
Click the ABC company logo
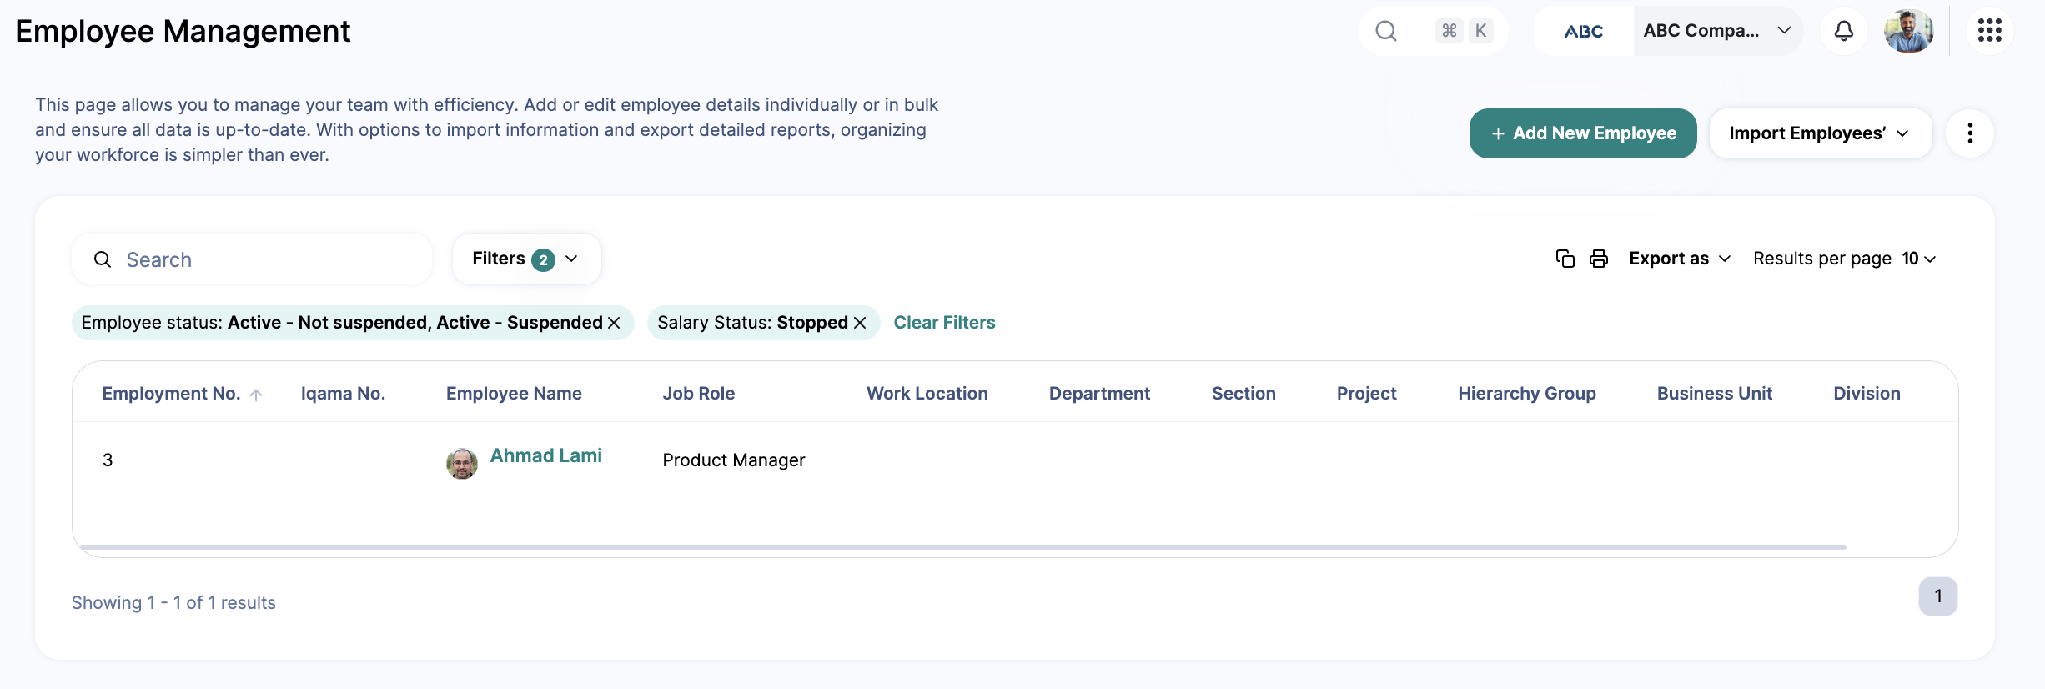(1583, 31)
